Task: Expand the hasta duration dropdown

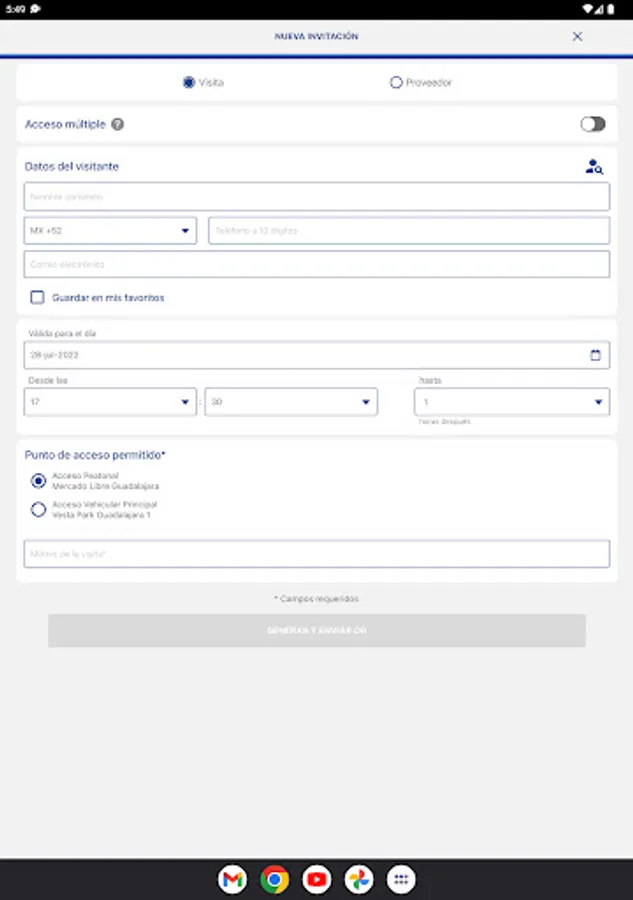Action: tap(511, 402)
